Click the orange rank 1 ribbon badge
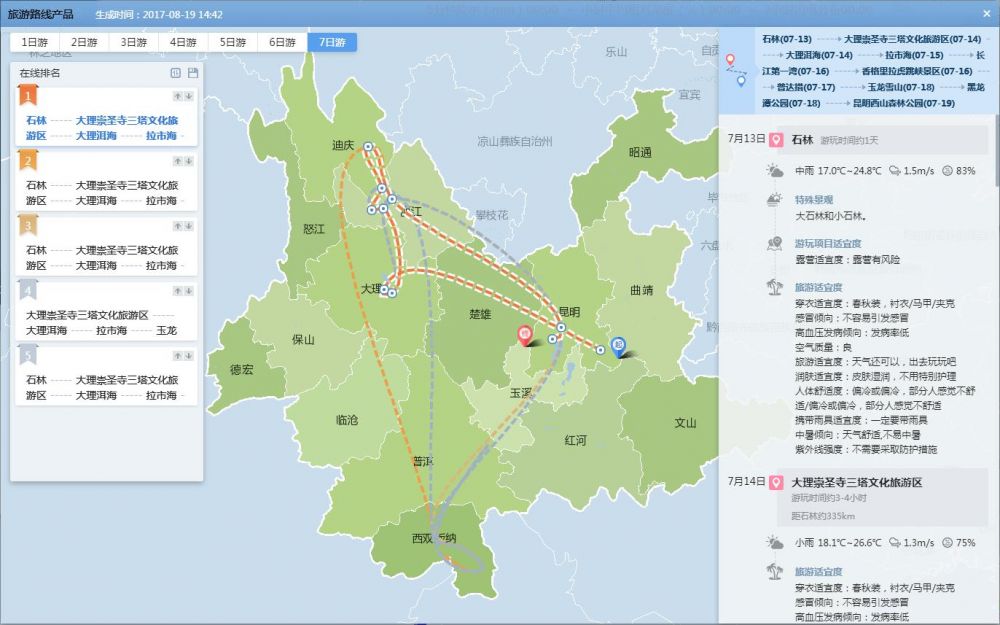 click(x=29, y=96)
